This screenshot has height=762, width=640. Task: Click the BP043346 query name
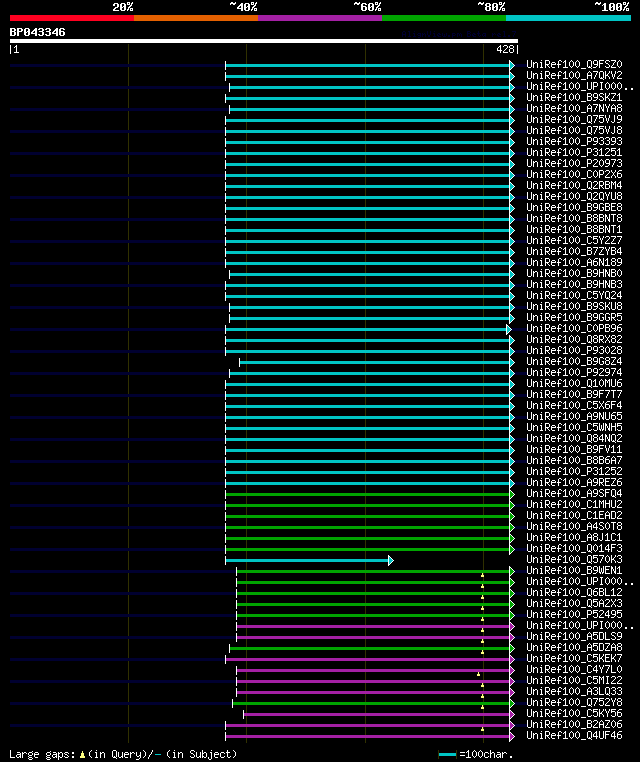click(37, 33)
